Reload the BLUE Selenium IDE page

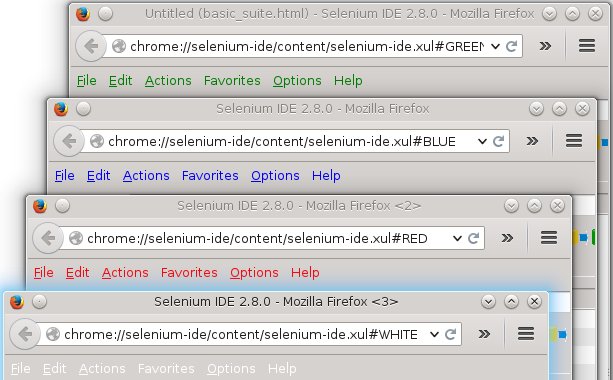click(x=498, y=141)
